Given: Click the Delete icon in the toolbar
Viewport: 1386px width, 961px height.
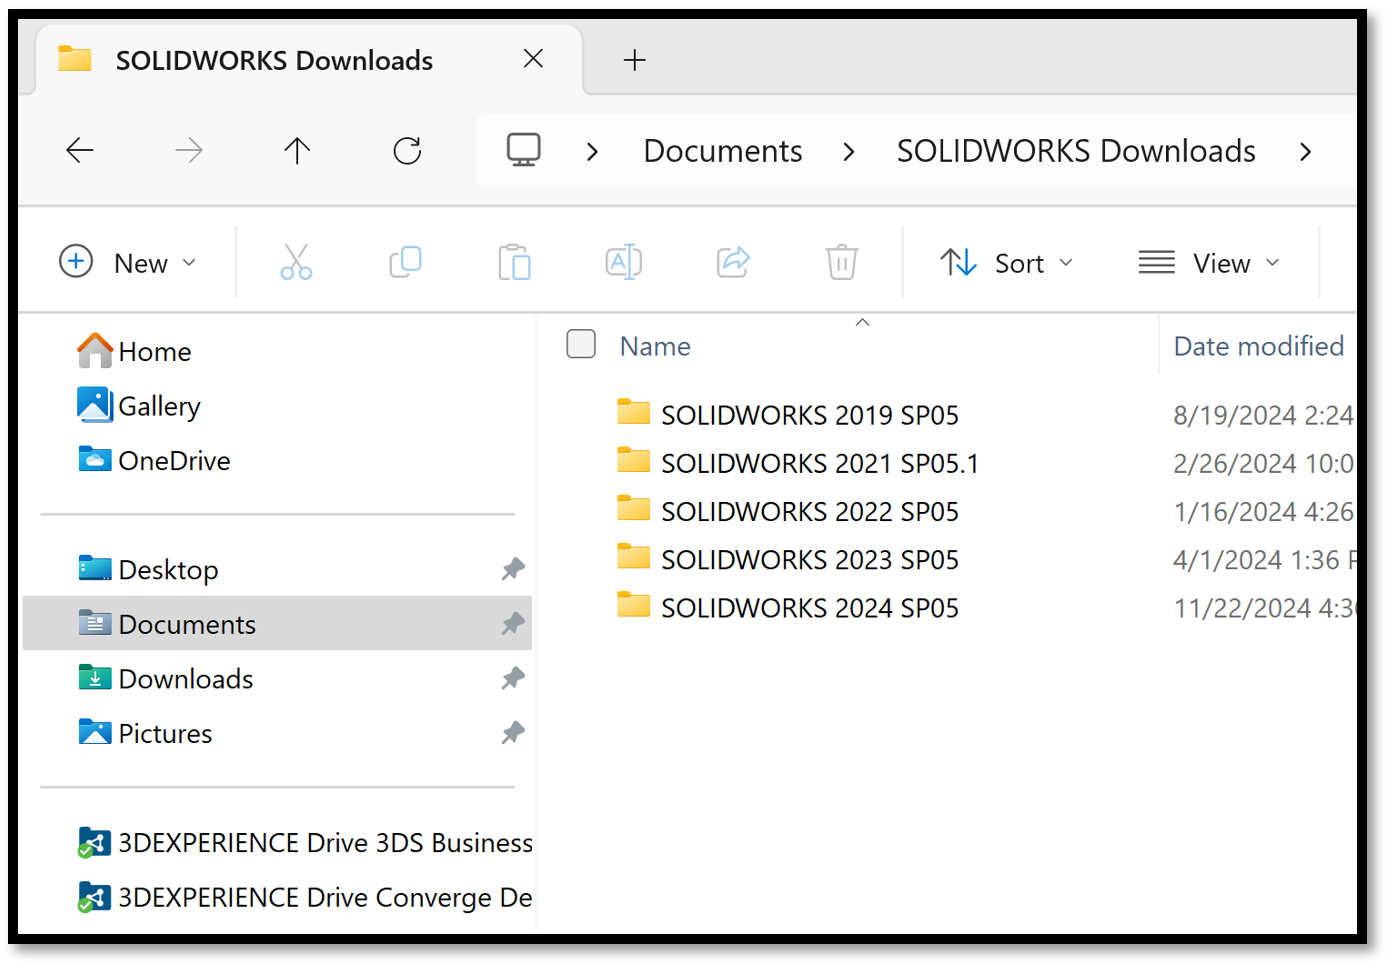Looking at the screenshot, I should pos(841,262).
